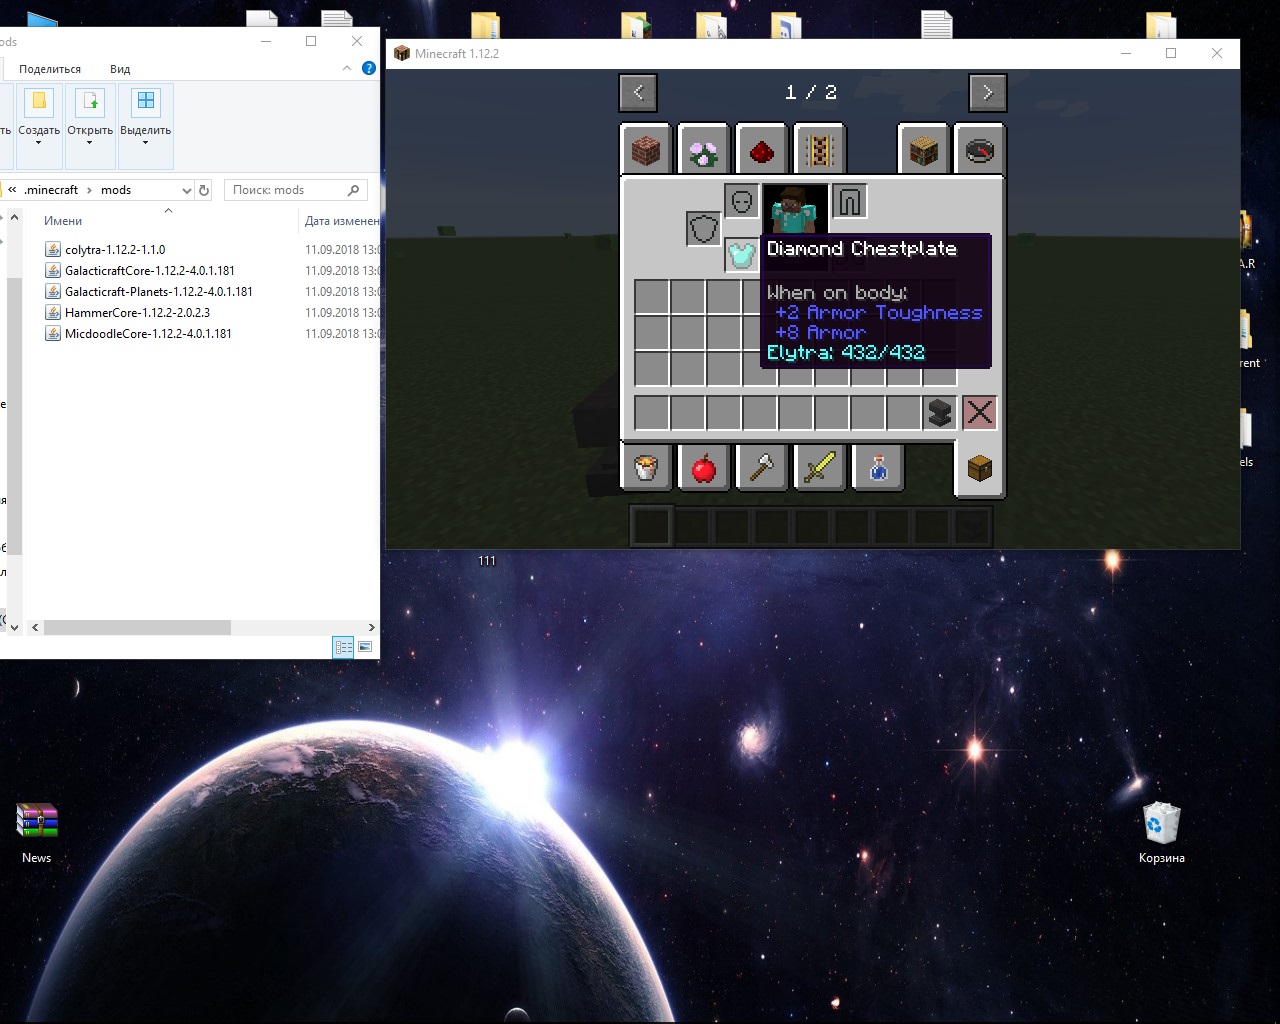The image size is (1280, 1024).
Task: Go to previous creative tab page
Action: (x=638, y=93)
